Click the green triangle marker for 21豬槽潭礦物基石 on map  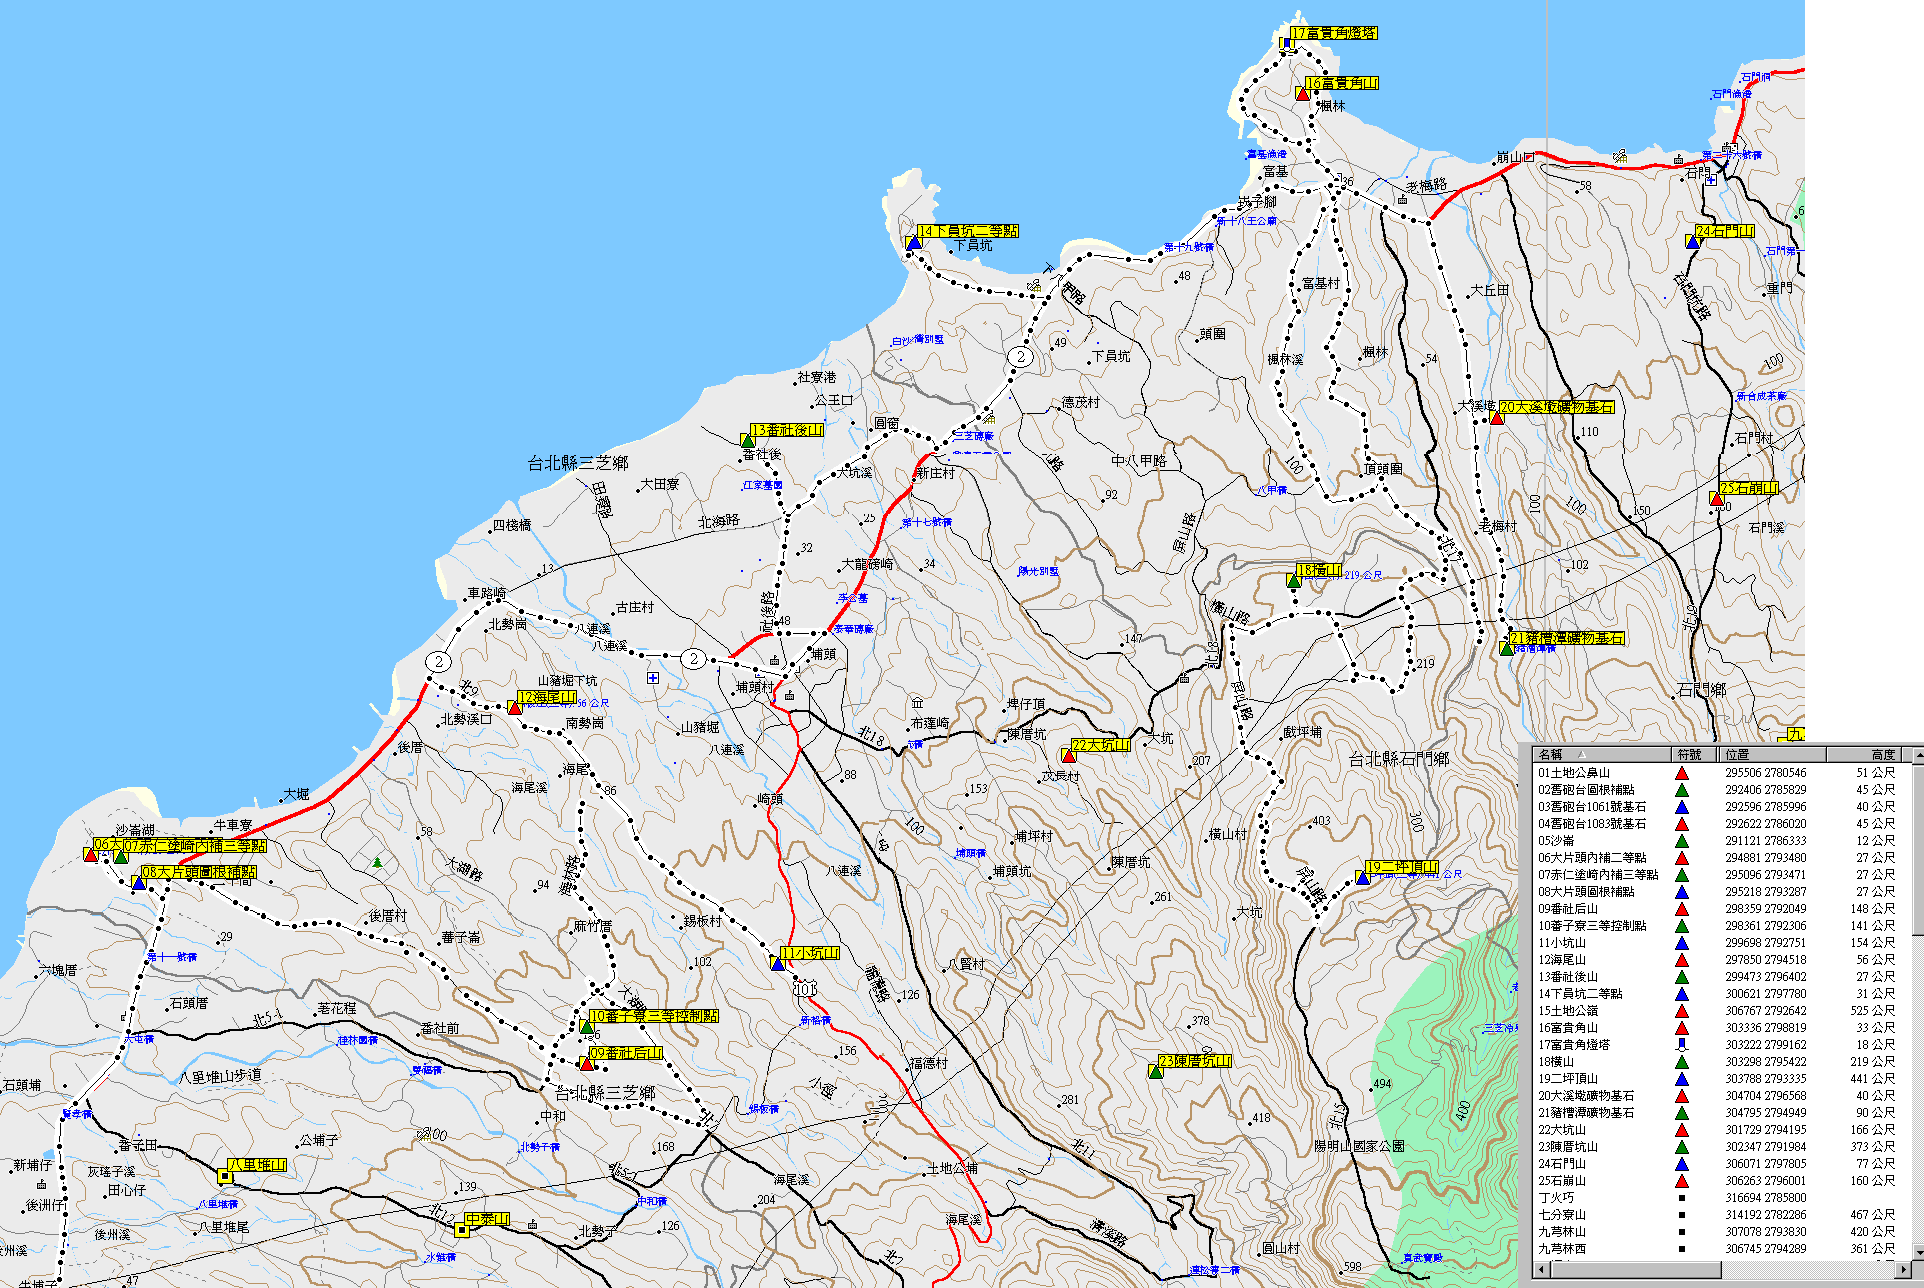coord(1506,648)
